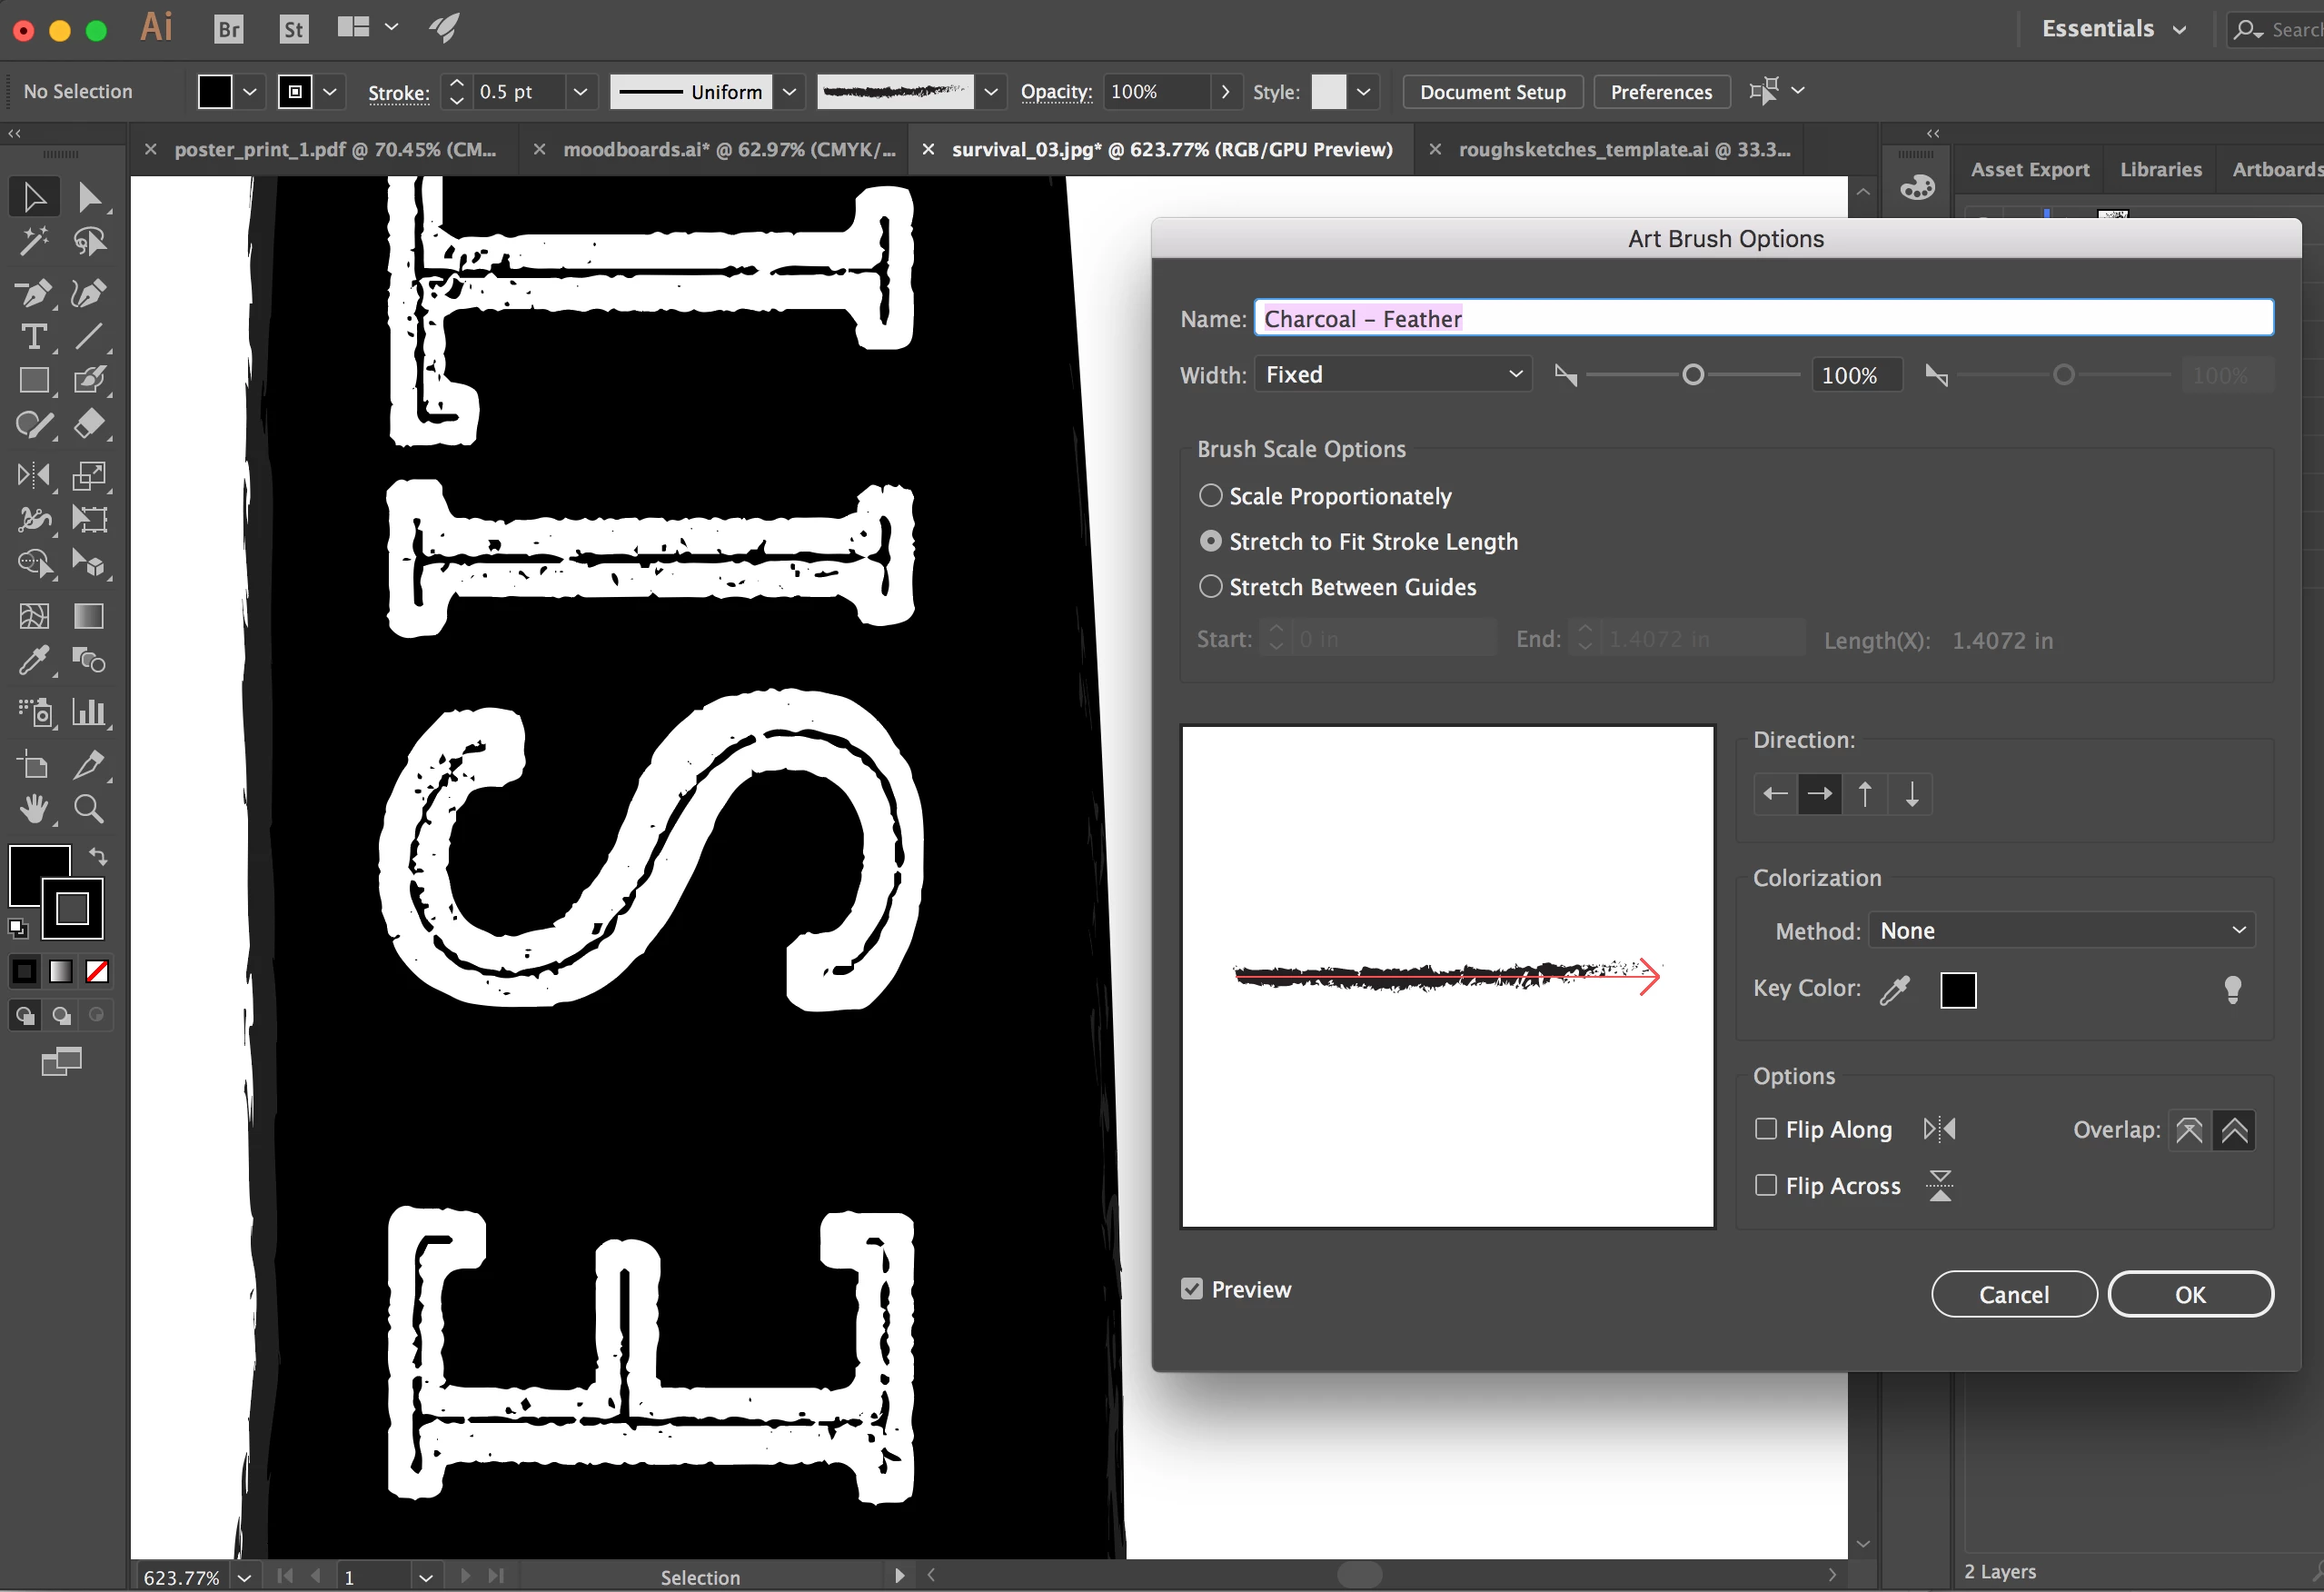Image resolution: width=2324 pixels, height=1592 pixels.
Task: Click the Document Setup button
Action: click(1492, 92)
